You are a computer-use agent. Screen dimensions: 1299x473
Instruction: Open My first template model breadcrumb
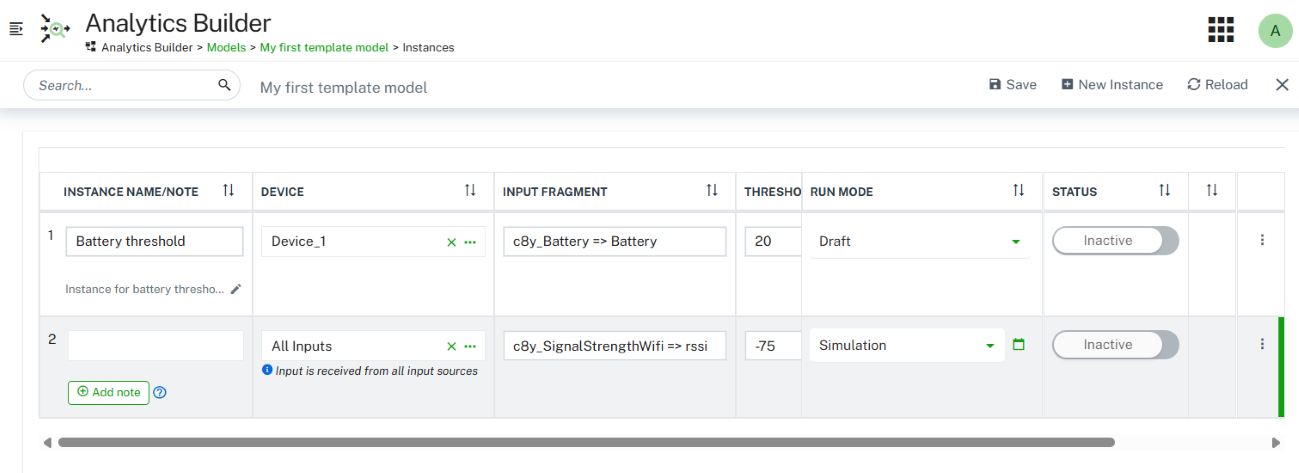tap(324, 47)
